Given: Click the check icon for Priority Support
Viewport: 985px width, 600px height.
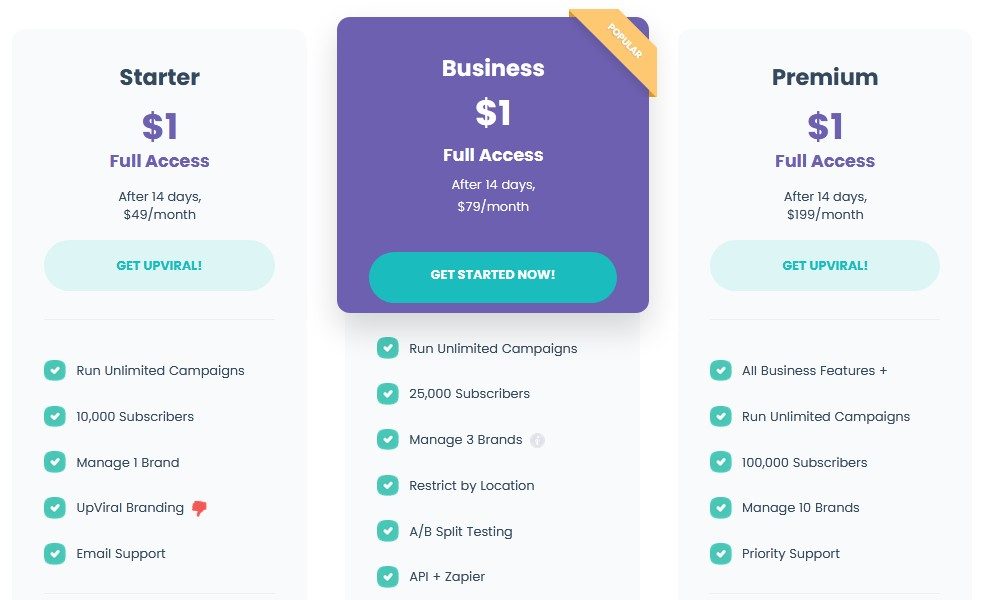Looking at the screenshot, I should point(720,553).
